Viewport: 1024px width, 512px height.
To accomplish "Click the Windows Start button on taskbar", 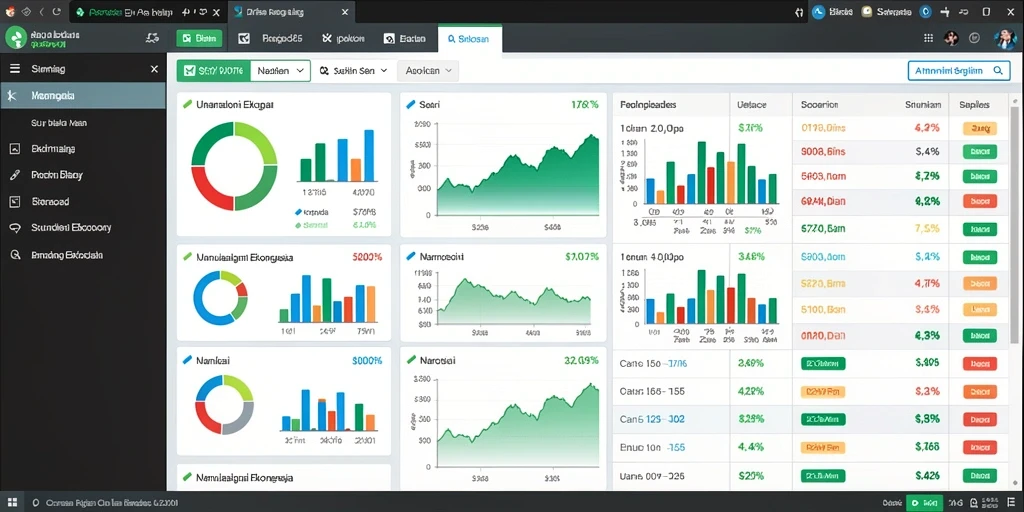I will [x=12, y=503].
